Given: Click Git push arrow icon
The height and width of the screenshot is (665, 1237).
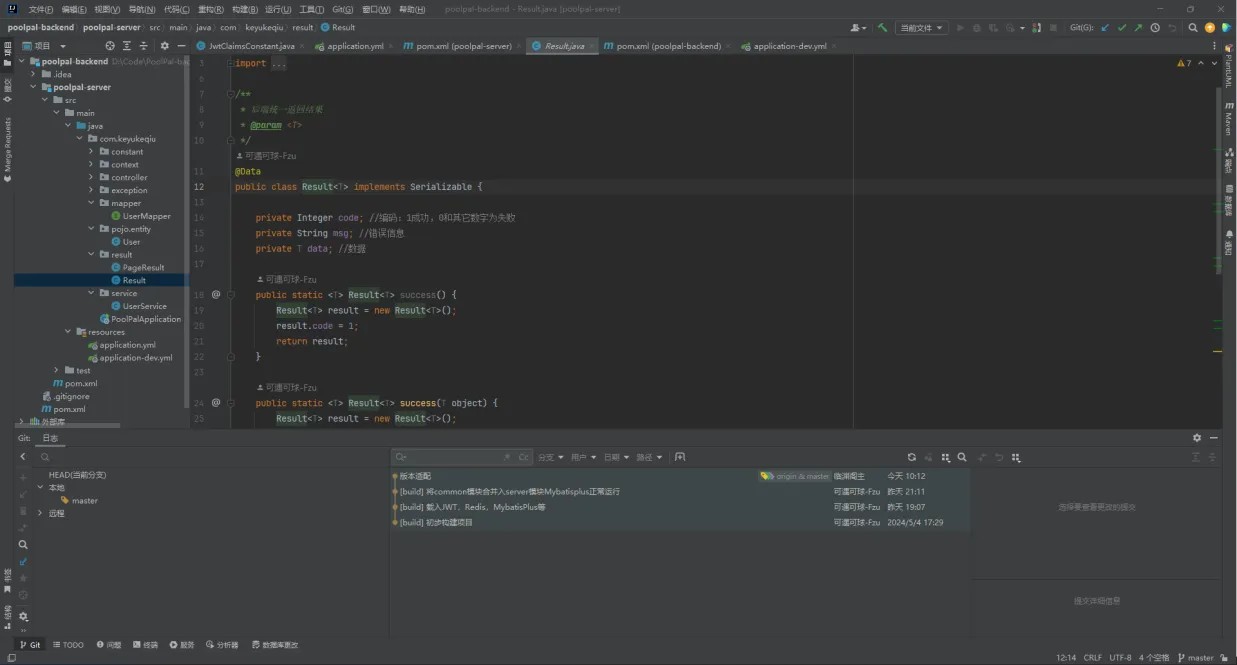Looking at the screenshot, I should click(x=1138, y=28).
